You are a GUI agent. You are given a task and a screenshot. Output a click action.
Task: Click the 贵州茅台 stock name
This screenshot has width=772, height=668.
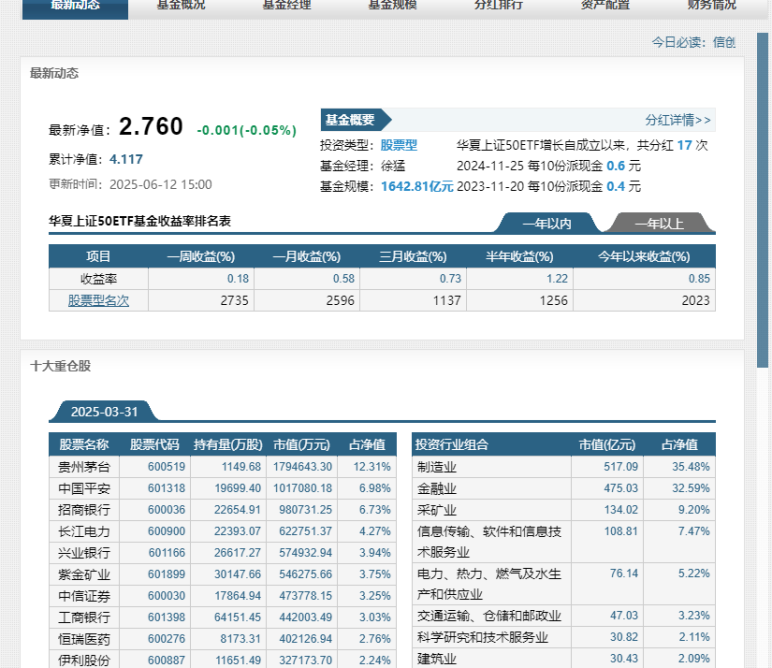pos(84,467)
